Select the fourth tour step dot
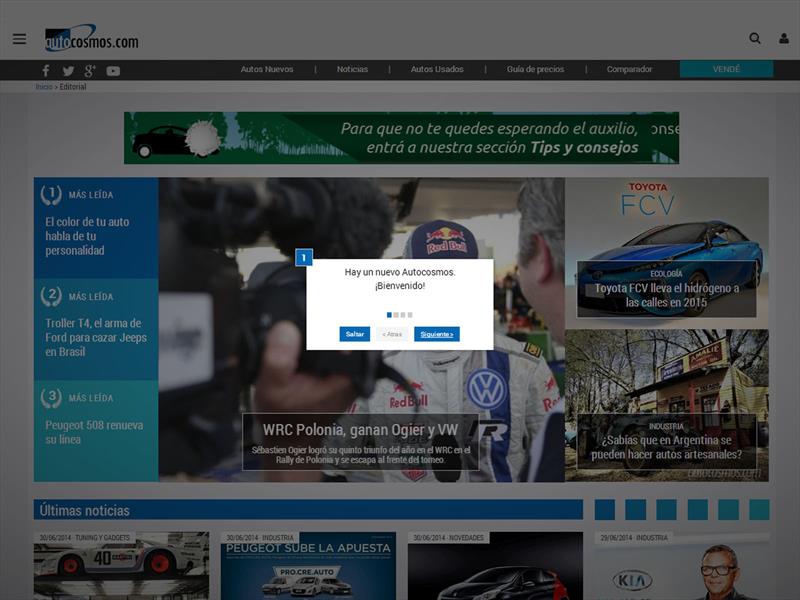 [x=410, y=315]
